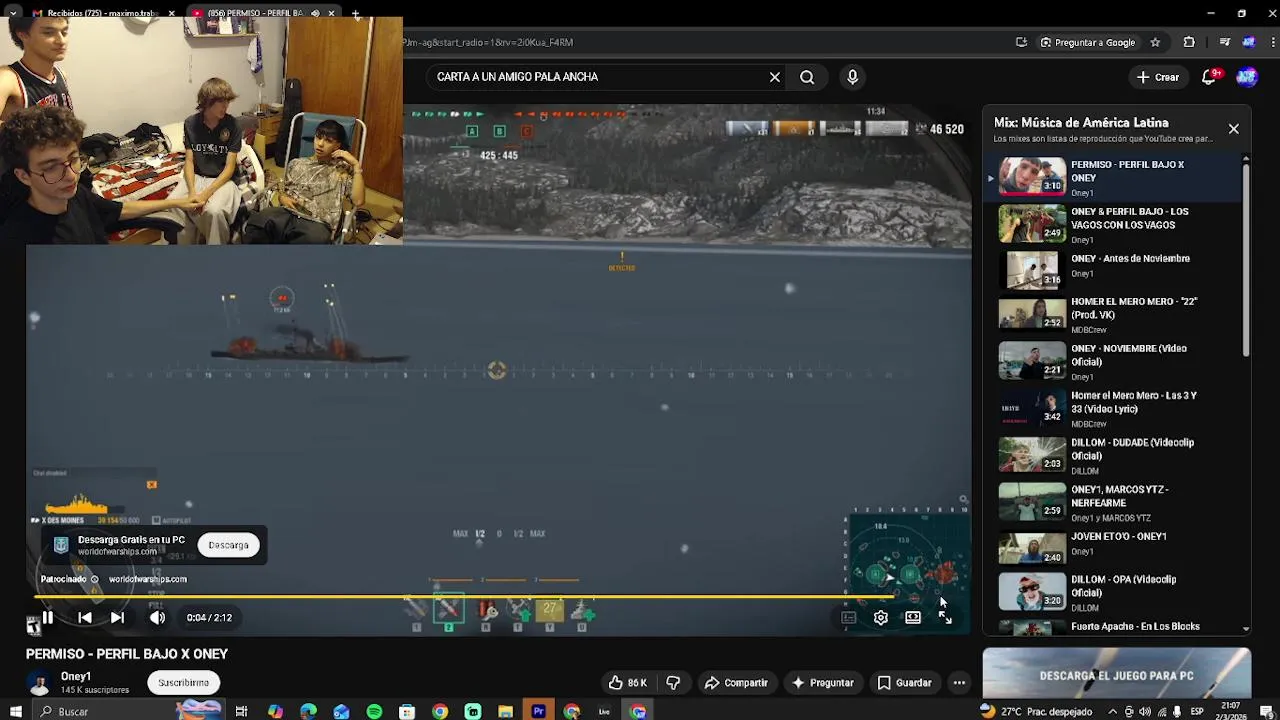Seek along the video progress bar
This screenshot has width=1280, height=720.
tap(465, 597)
